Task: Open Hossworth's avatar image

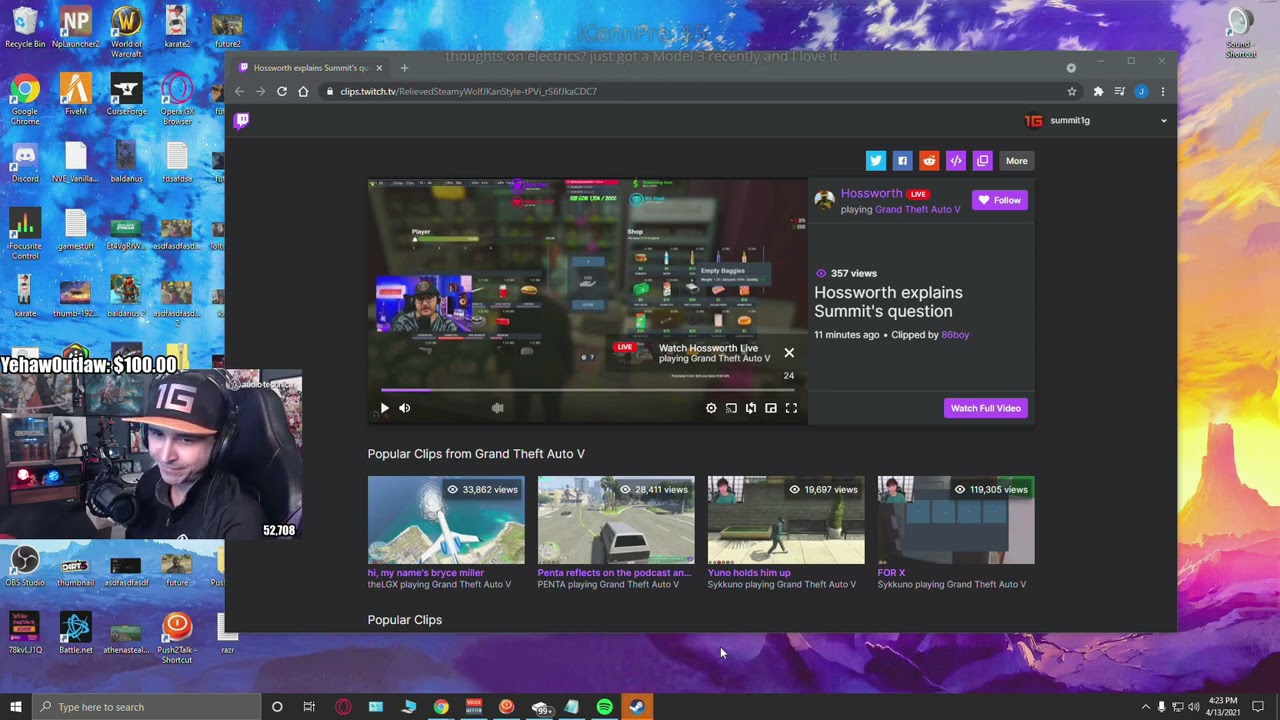Action: click(824, 200)
